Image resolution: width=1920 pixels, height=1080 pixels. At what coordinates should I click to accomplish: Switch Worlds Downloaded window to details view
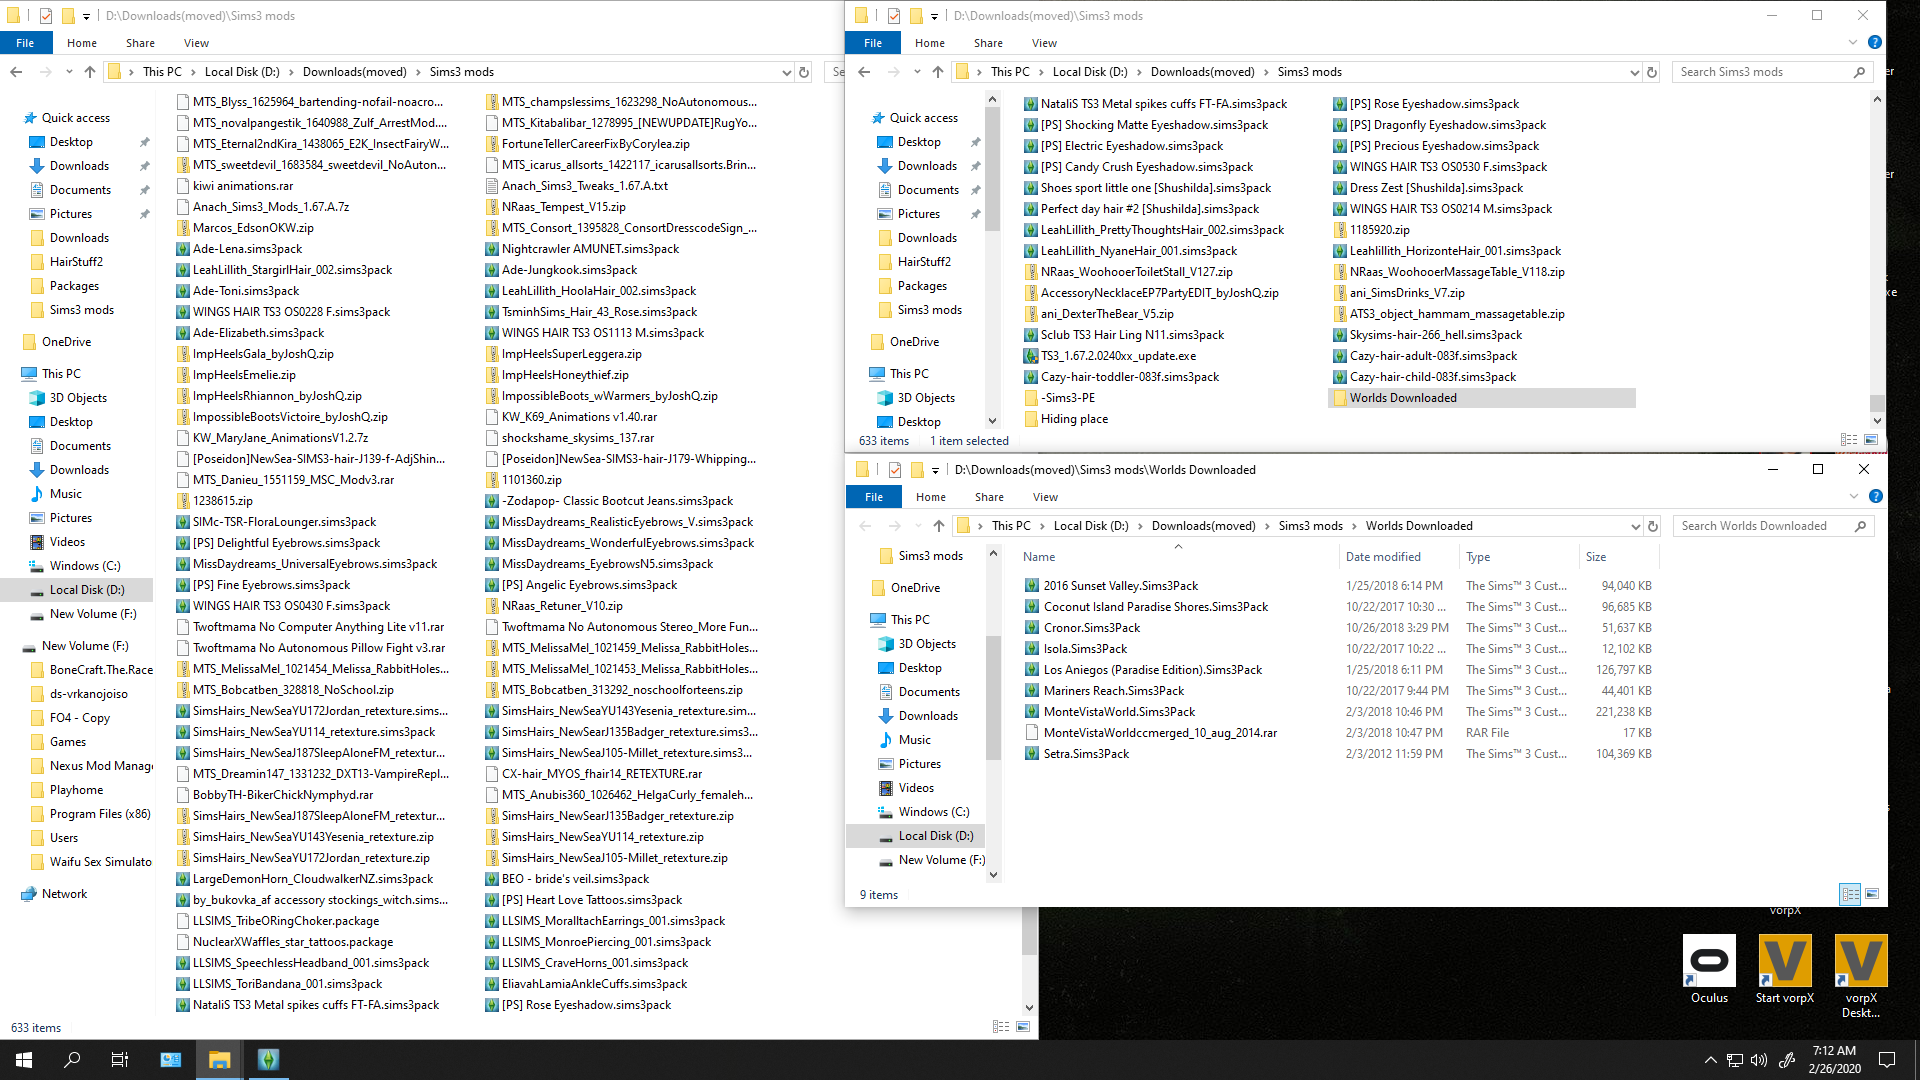coord(1850,894)
